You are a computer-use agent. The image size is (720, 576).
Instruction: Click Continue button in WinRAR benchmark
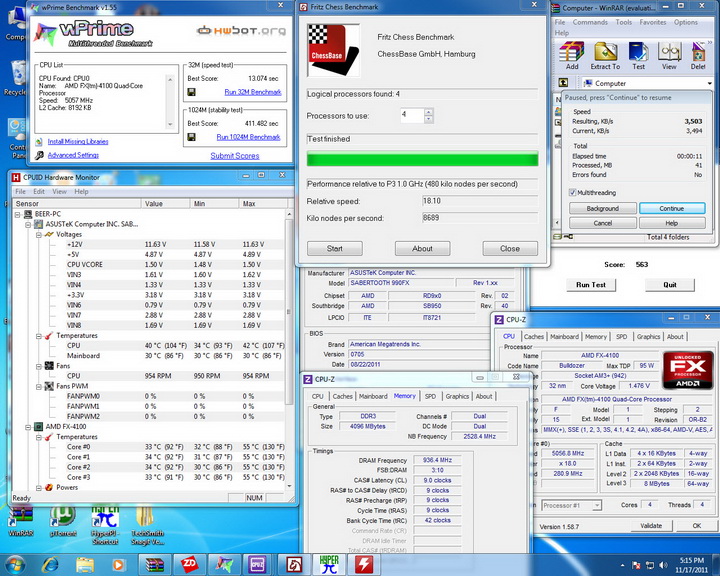pyautogui.click(x=672, y=208)
